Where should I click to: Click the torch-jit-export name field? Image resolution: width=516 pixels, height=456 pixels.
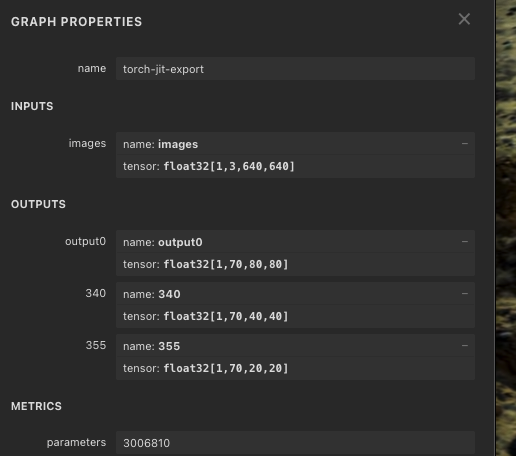click(295, 69)
